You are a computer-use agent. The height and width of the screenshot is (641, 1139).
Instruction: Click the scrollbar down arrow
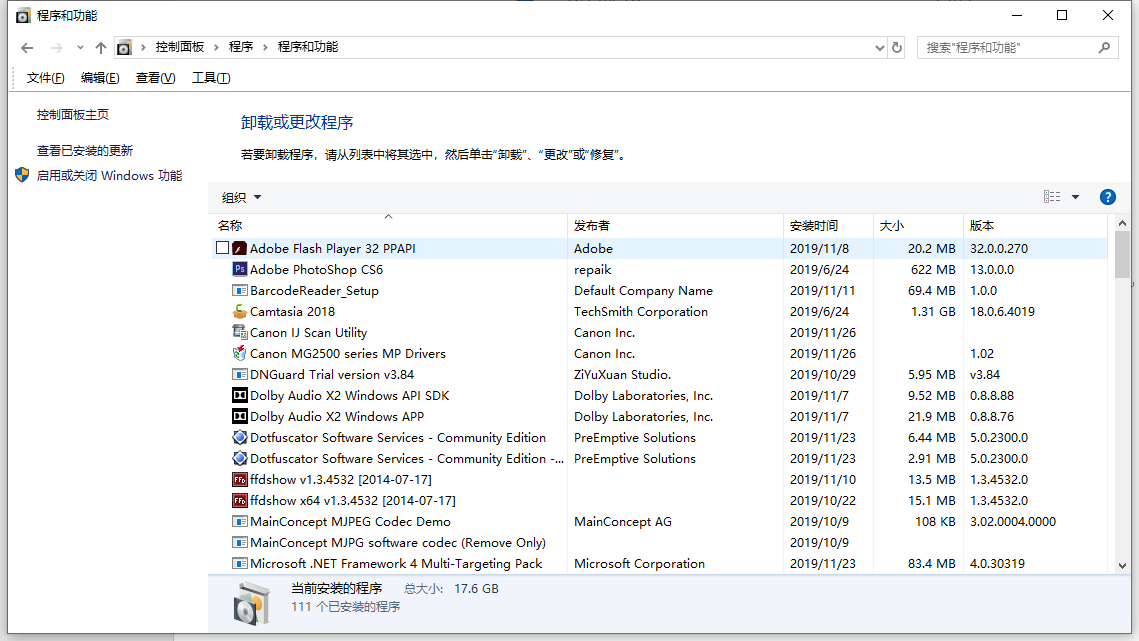tap(1122, 565)
